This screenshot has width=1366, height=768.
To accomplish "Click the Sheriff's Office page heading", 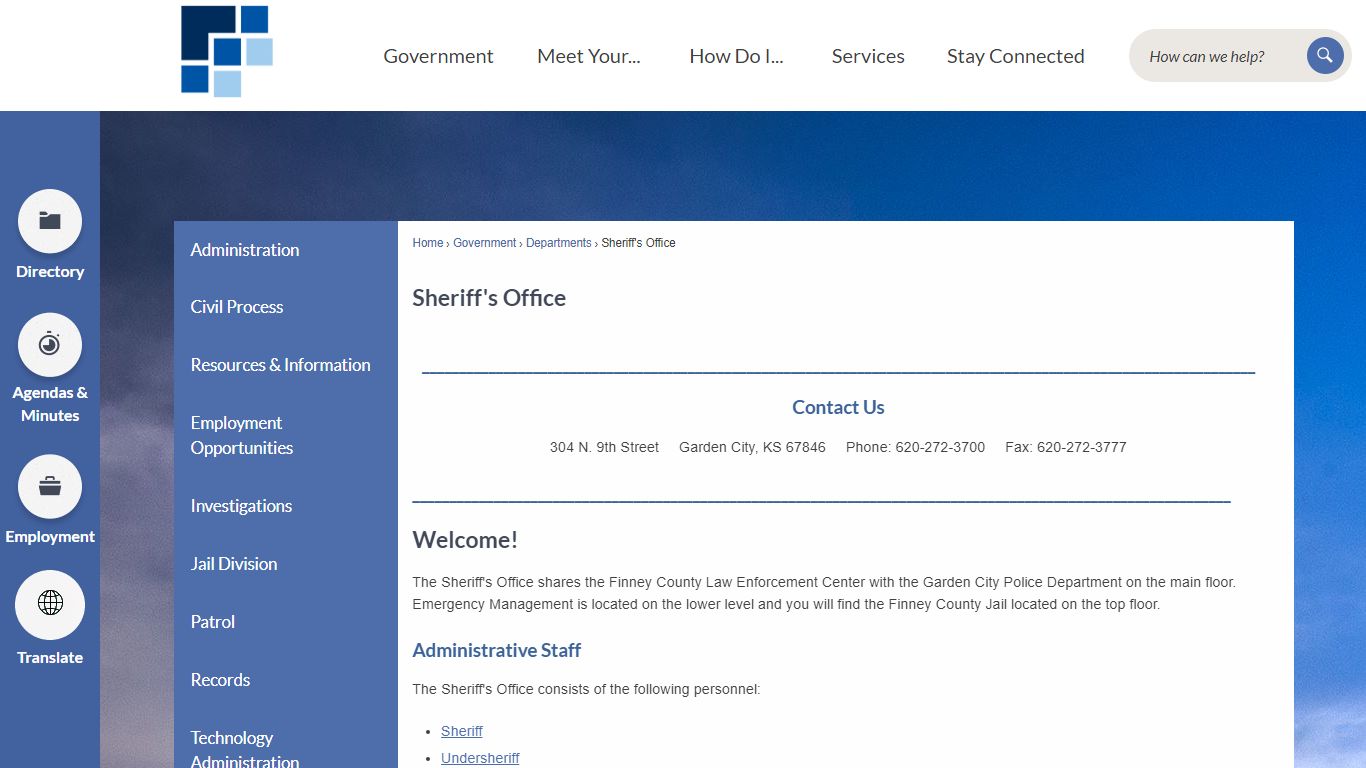I will click(489, 298).
